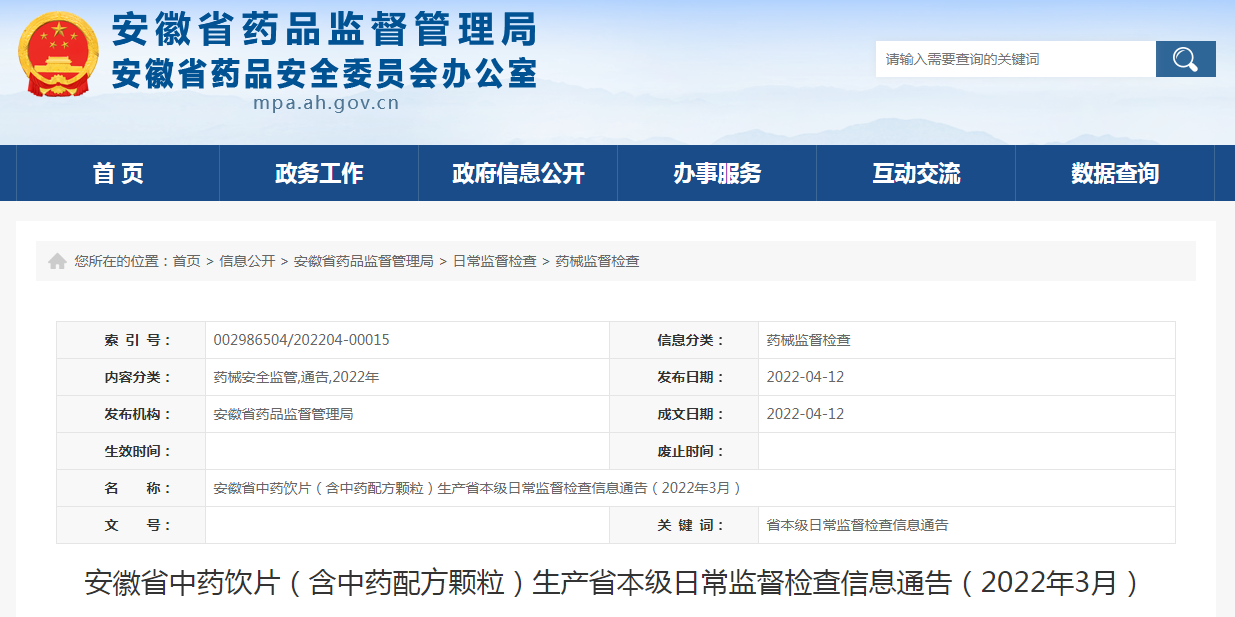Image resolution: width=1235 pixels, height=617 pixels.
Task: Click the home icon in breadcrumb
Action: [x=57, y=261]
